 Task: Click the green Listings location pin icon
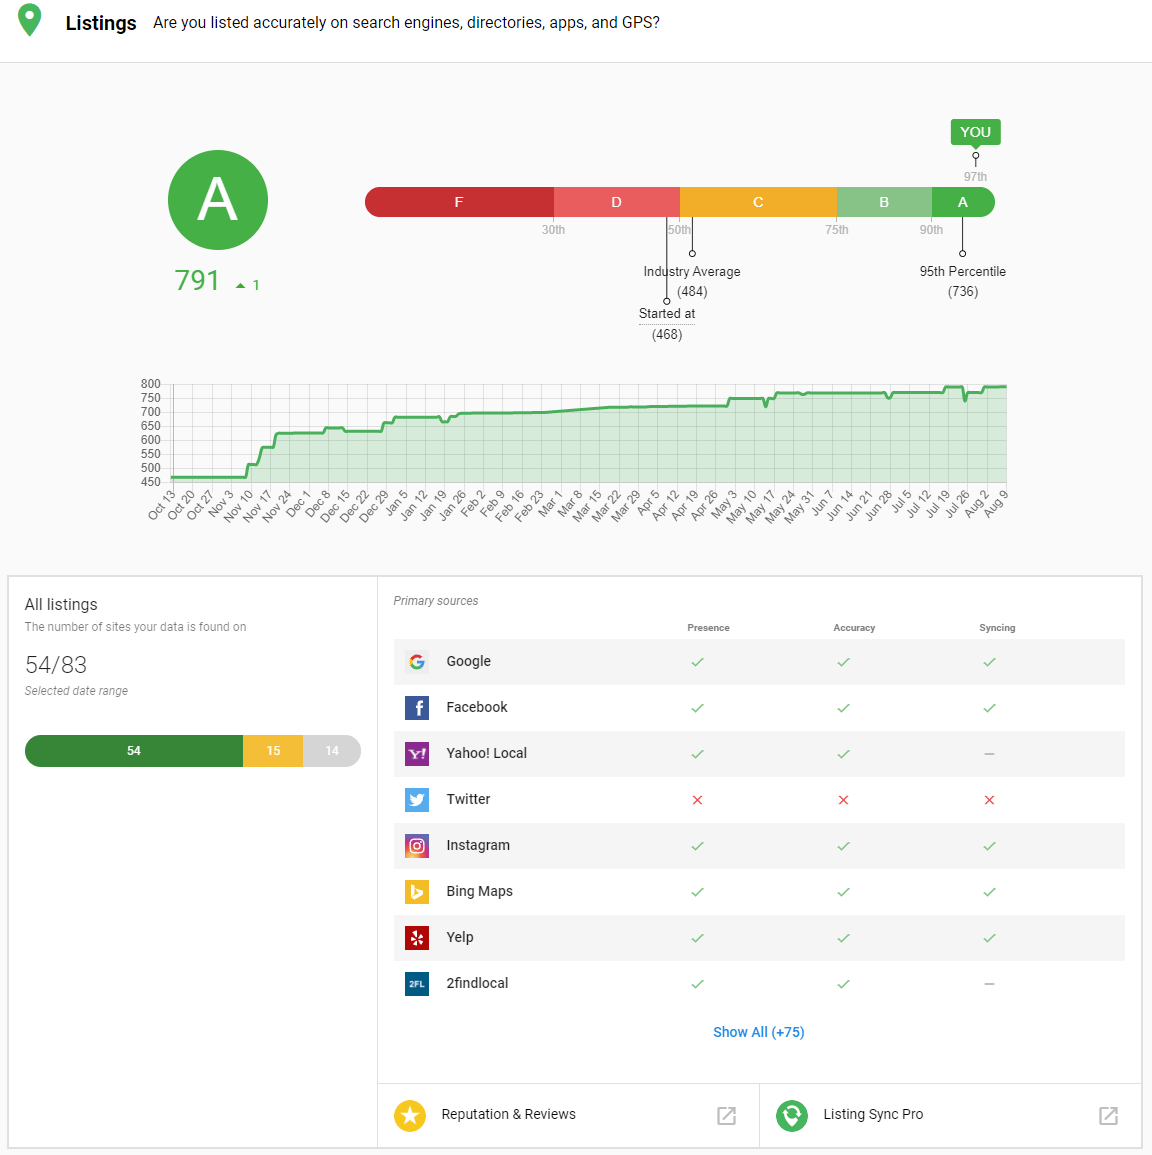coord(29,20)
